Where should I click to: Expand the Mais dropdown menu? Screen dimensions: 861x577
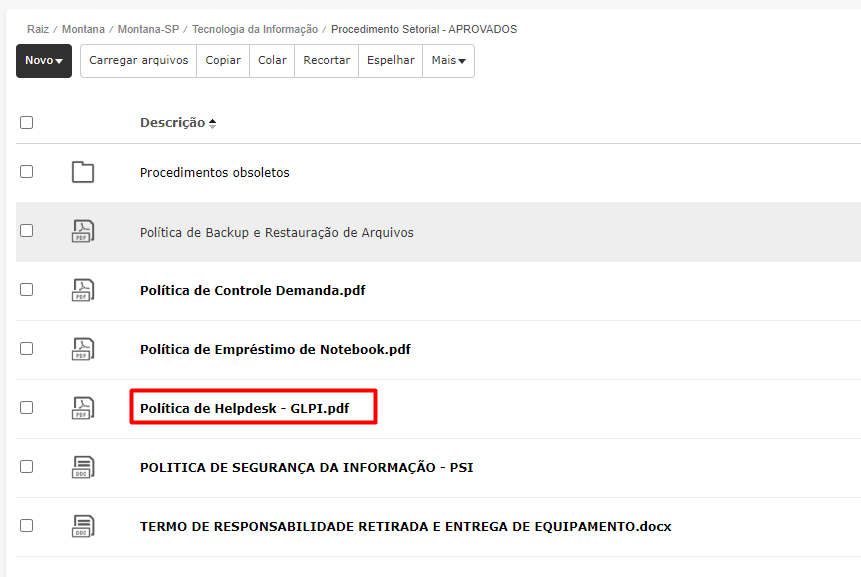point(448,61)
